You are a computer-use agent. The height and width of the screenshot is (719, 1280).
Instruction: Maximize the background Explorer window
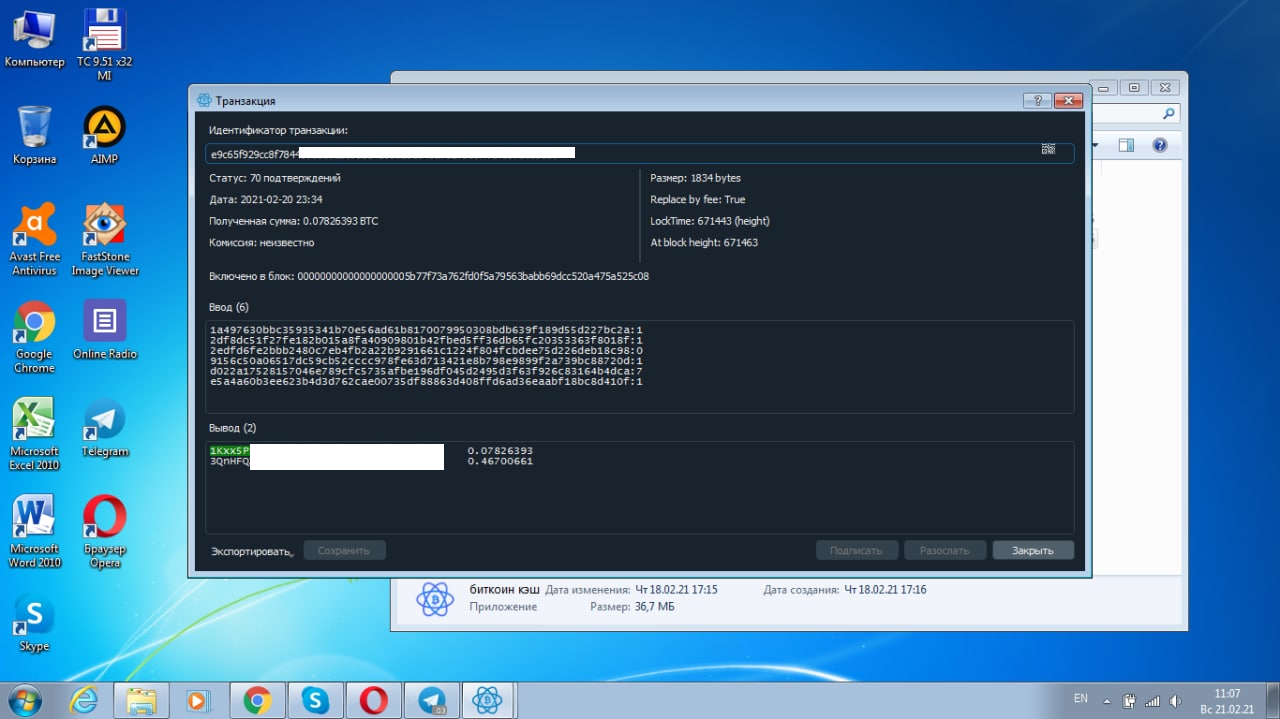tap(1135, 88)
